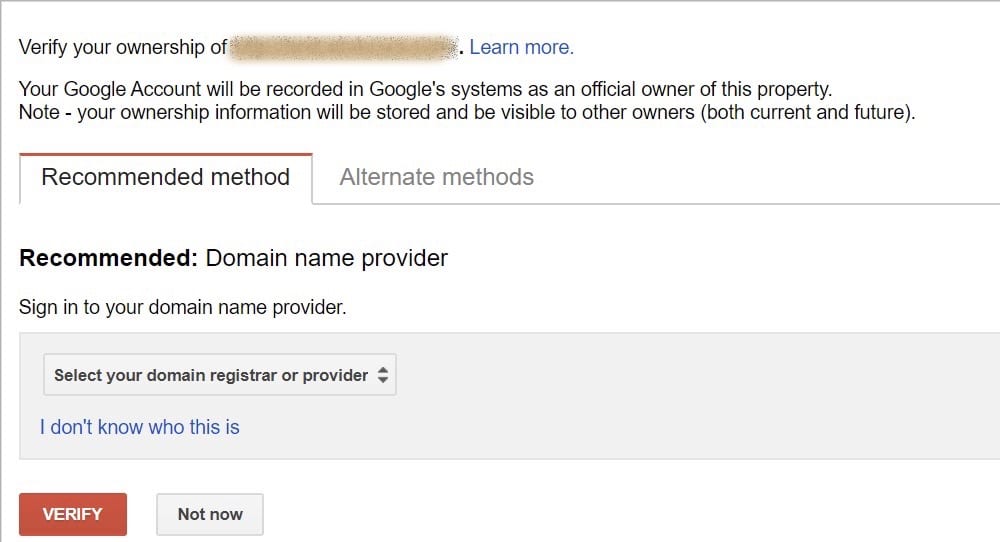1000x542 pixels.
Task: Click the "Sign in to your domain name provider" text
Action: pyautogui.click(x=182, y=307)
